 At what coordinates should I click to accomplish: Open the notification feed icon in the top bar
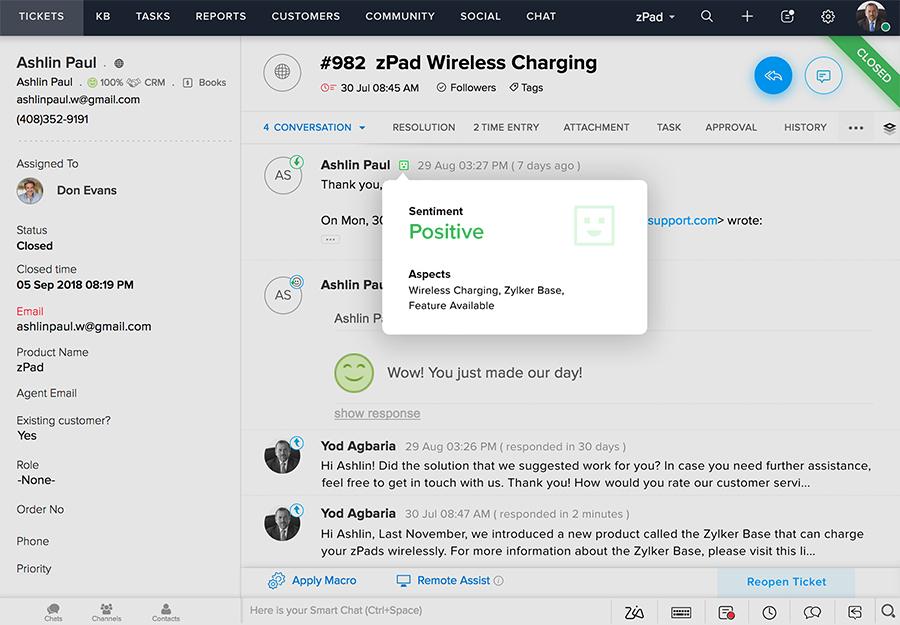click(787, 17)
